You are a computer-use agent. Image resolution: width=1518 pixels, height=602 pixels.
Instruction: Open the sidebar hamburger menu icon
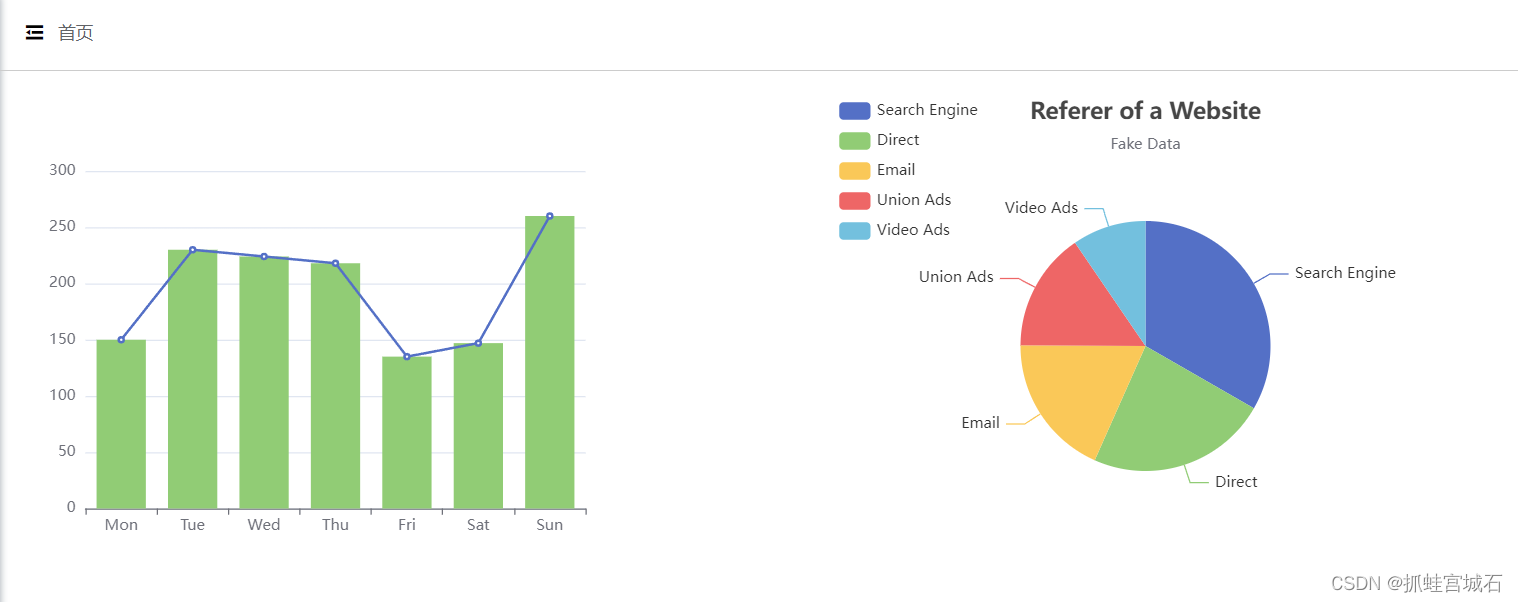[34, 31]
